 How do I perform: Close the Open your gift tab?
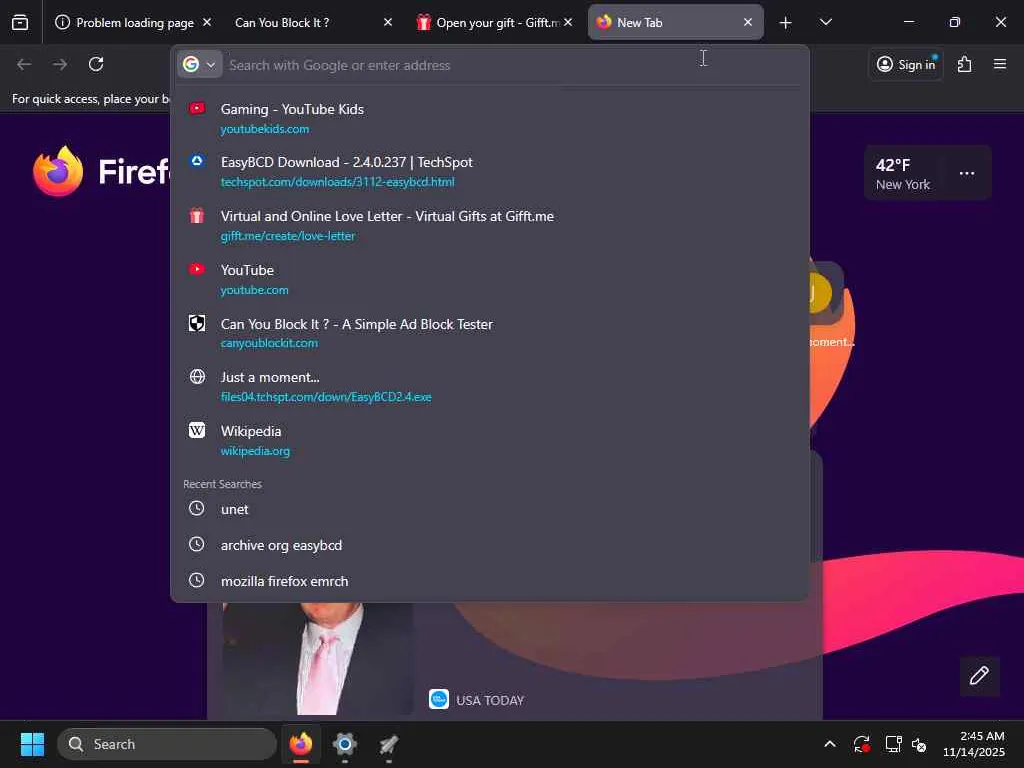pos(568,22)
